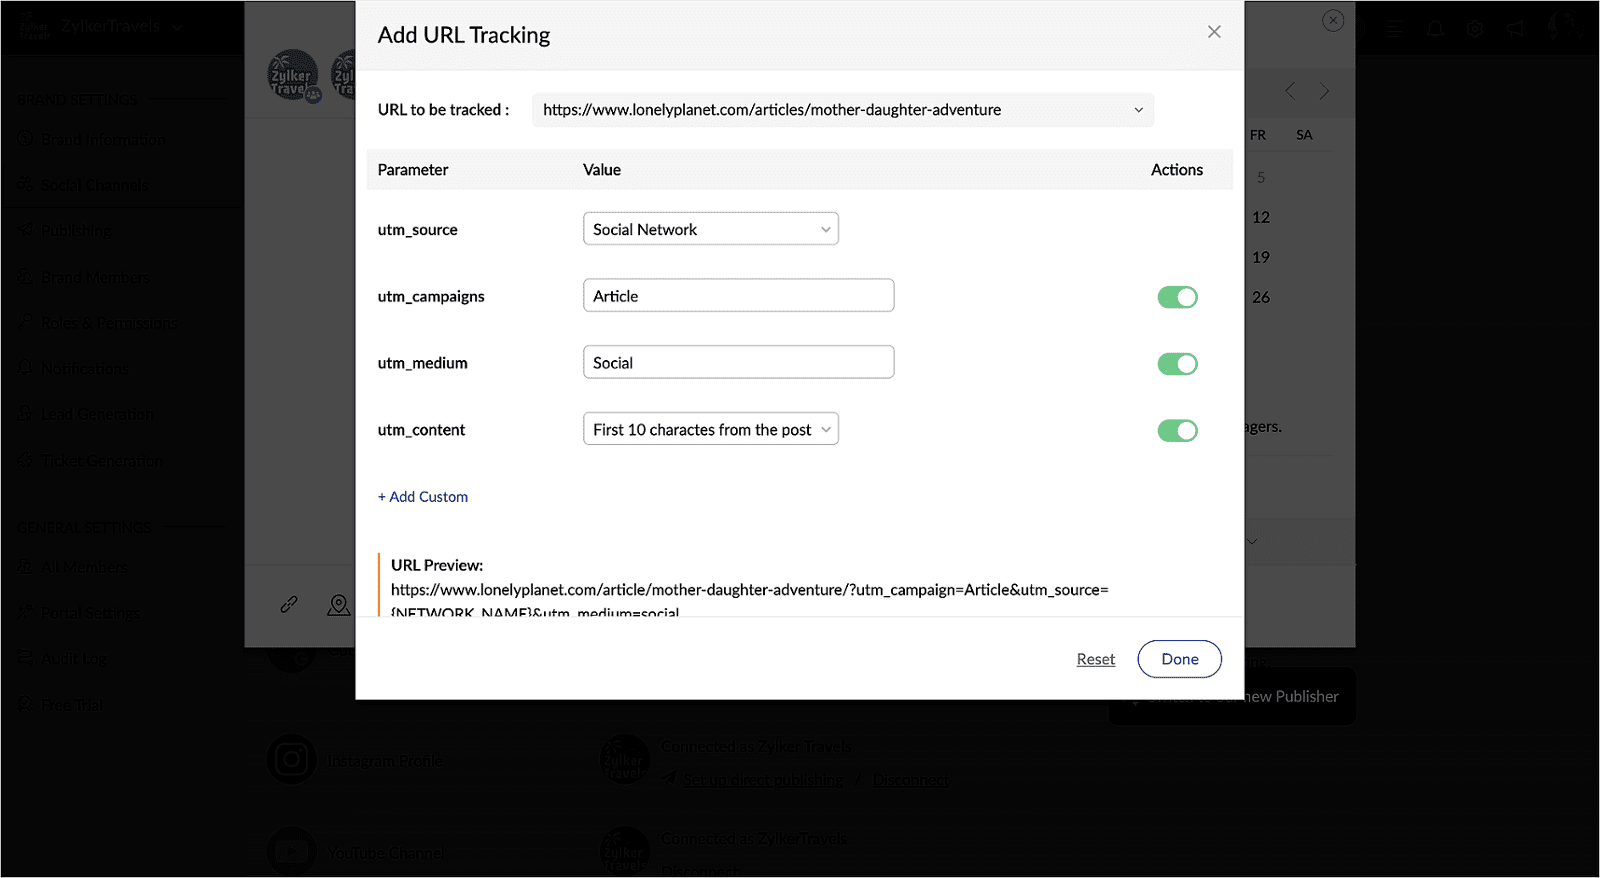
Task: Click the Zylker Travel avatar in background
Action: point(293,76)
